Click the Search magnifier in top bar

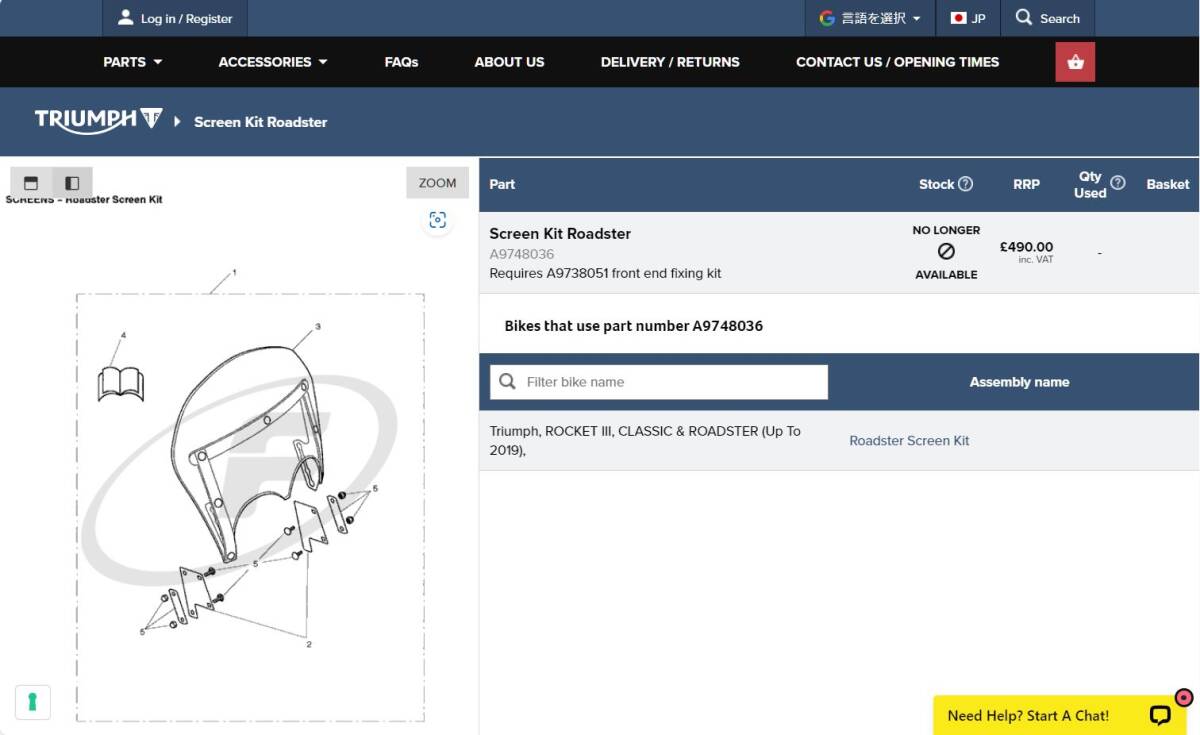click(x=1024, y=18)
